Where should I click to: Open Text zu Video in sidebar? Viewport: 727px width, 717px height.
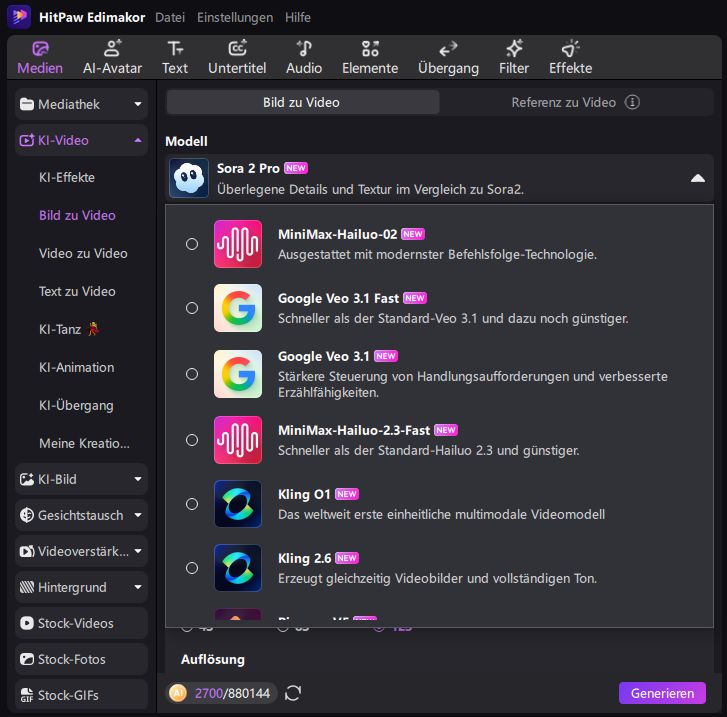click(77, 291)
